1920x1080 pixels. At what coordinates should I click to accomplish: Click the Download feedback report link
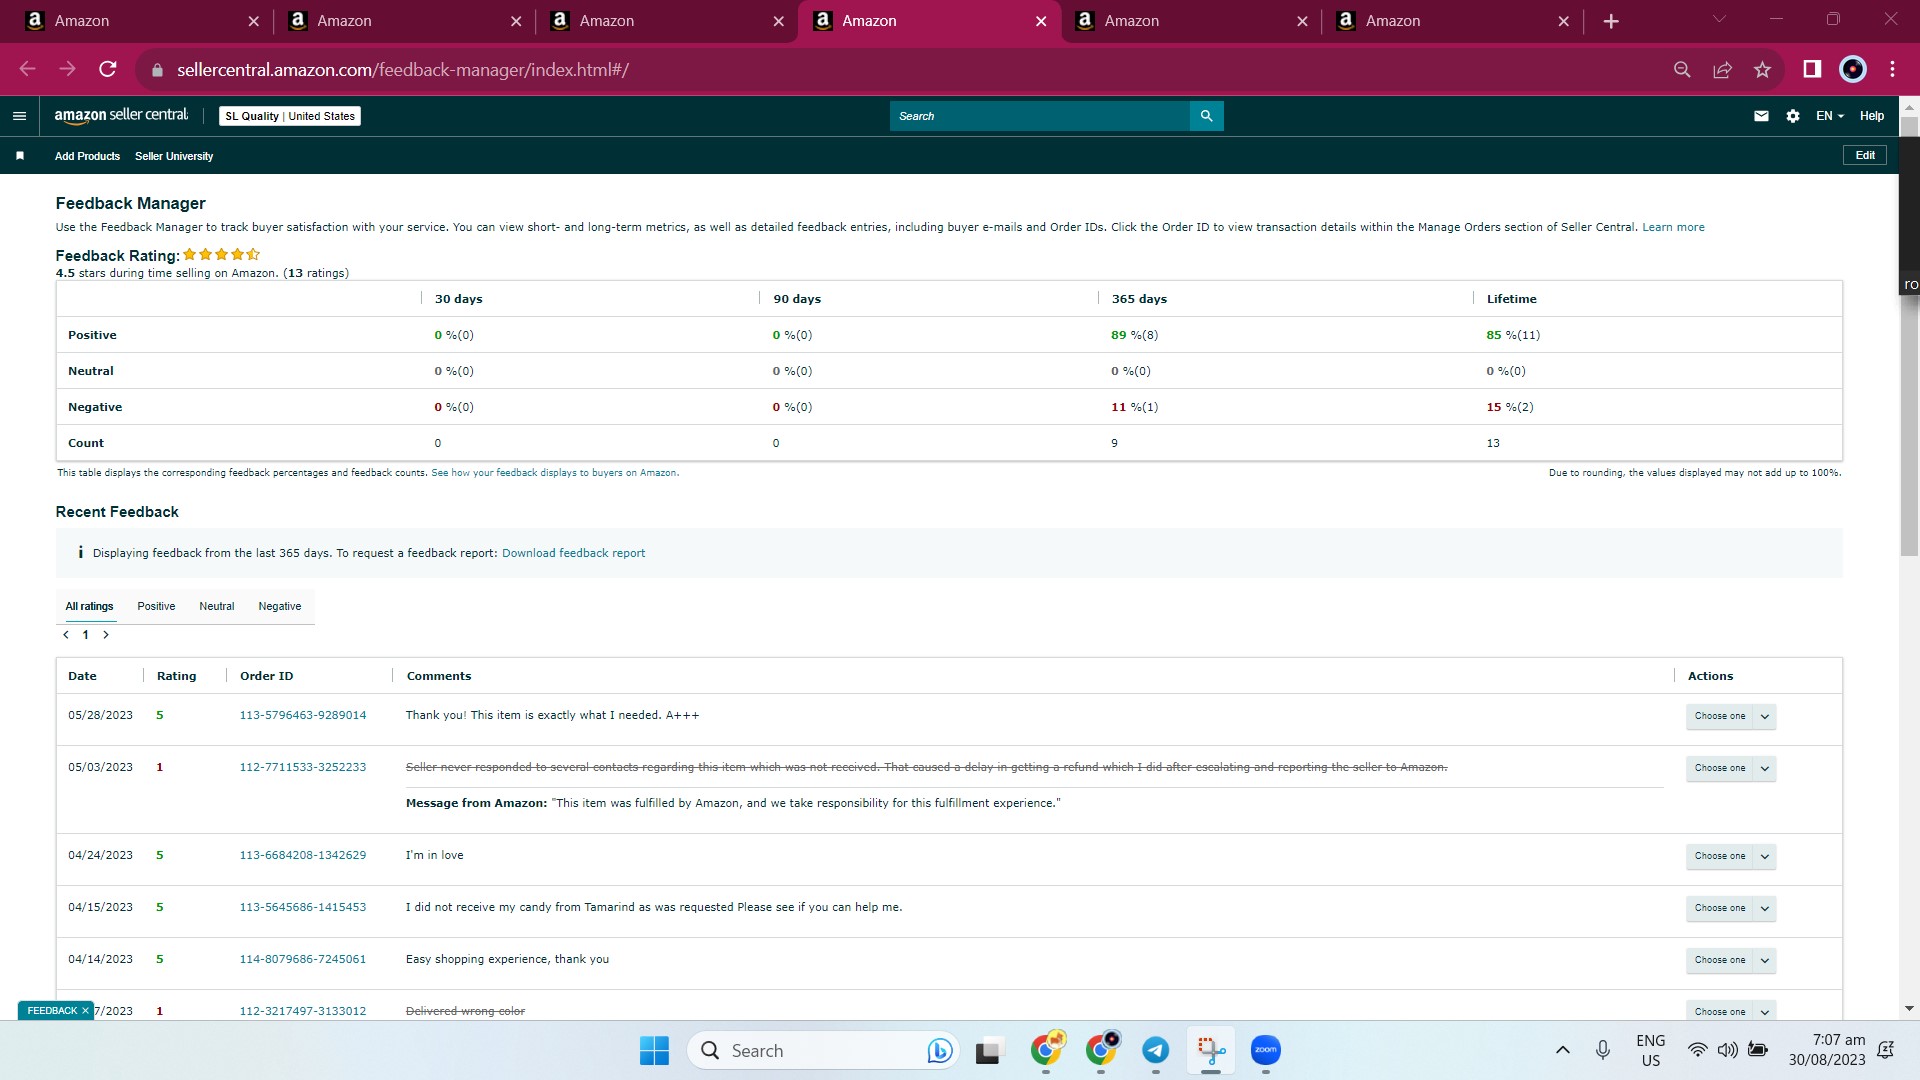tap(573, 553)
